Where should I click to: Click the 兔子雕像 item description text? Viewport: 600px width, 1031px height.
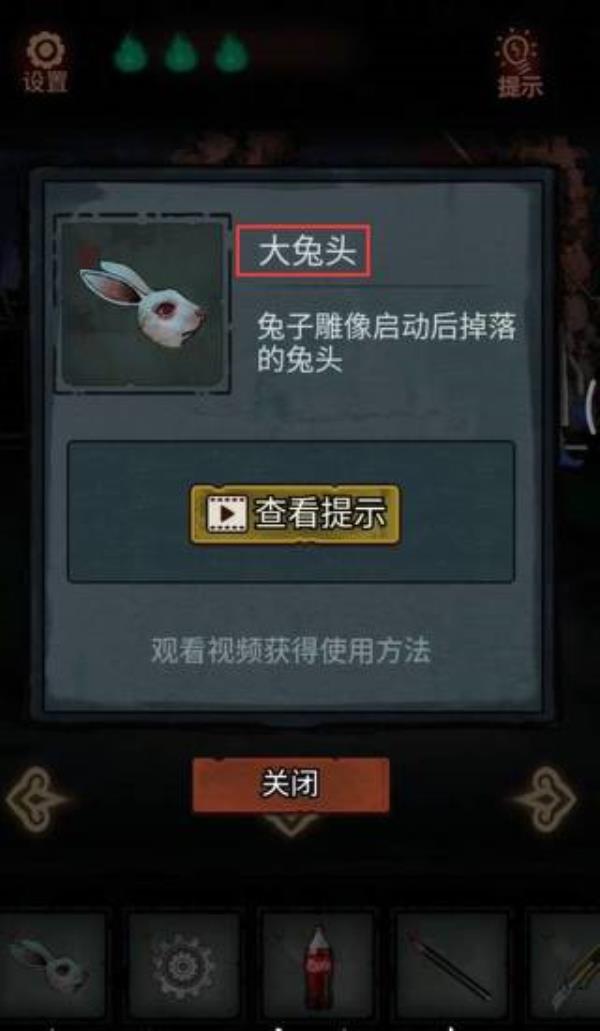pos(386,344)
